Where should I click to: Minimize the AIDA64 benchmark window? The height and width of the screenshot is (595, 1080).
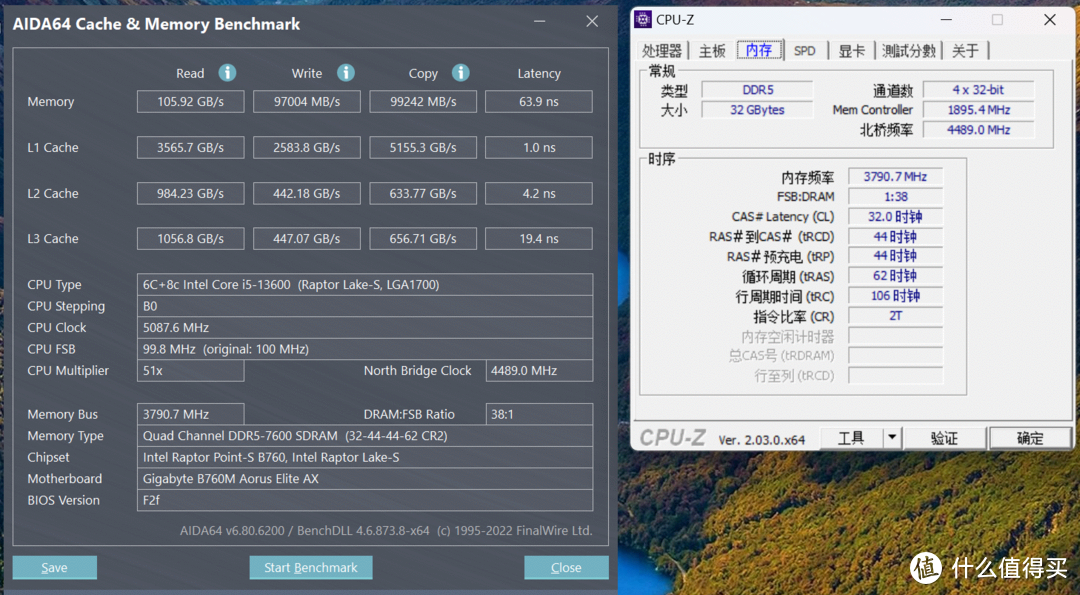click(x=539, y=21)
